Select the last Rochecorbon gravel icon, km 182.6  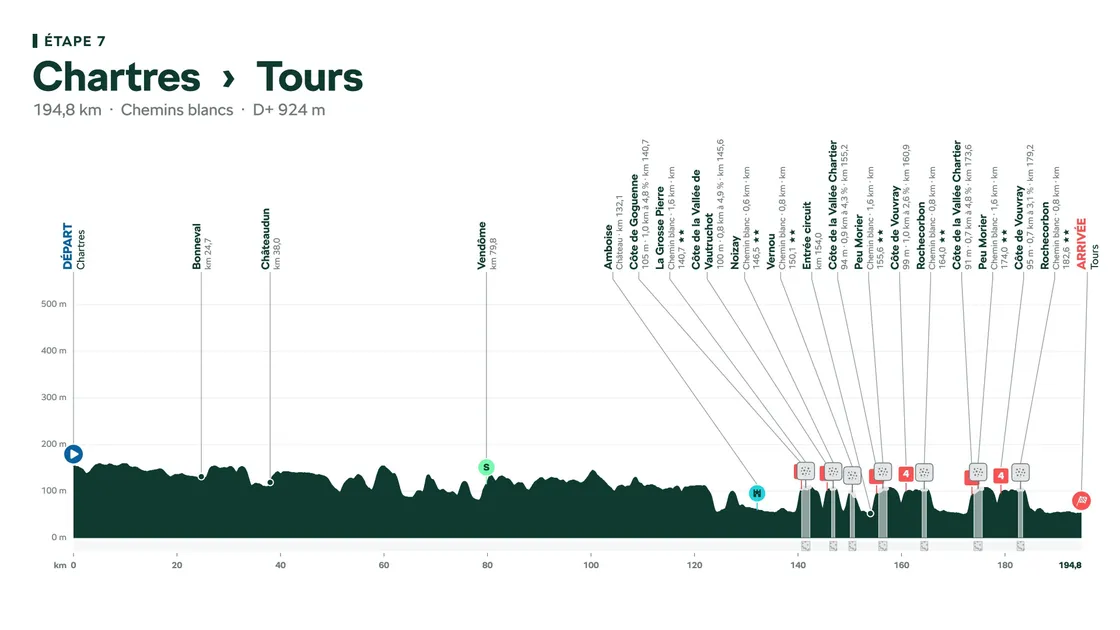pyautogui.click(x=1021, y=472)
